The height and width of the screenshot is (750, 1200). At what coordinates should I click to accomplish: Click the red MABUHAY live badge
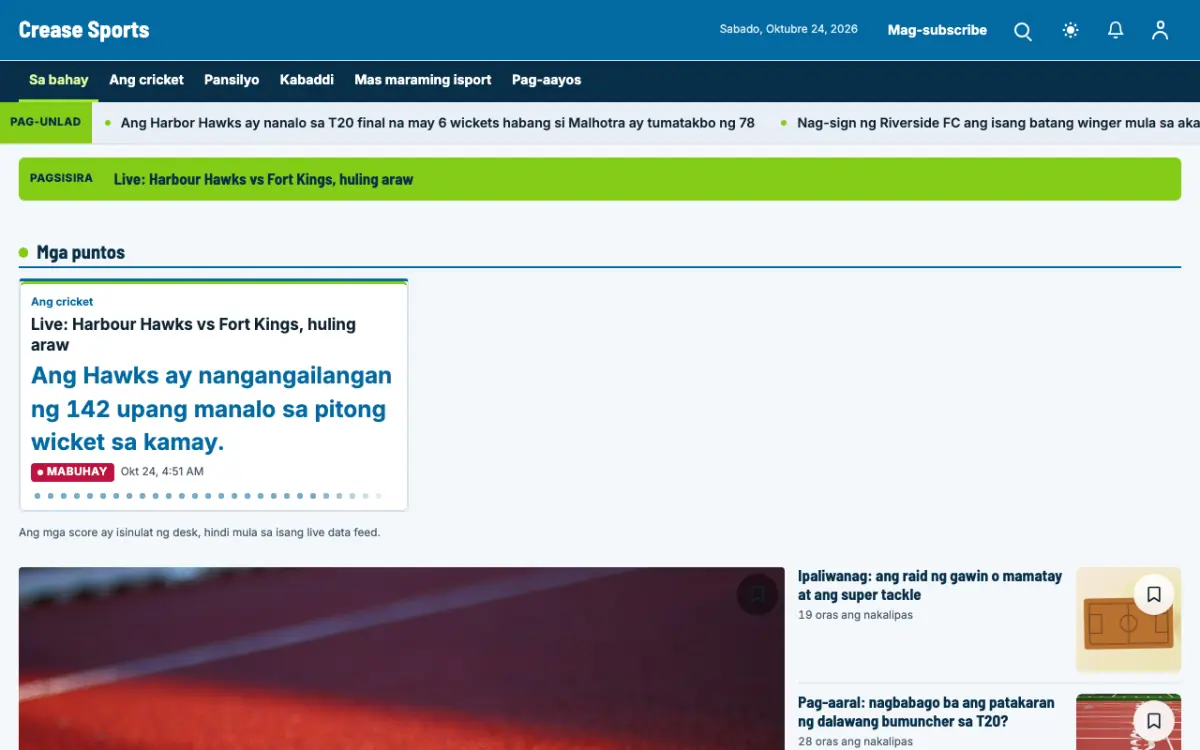pyautogui.click(x=72, y=472)
